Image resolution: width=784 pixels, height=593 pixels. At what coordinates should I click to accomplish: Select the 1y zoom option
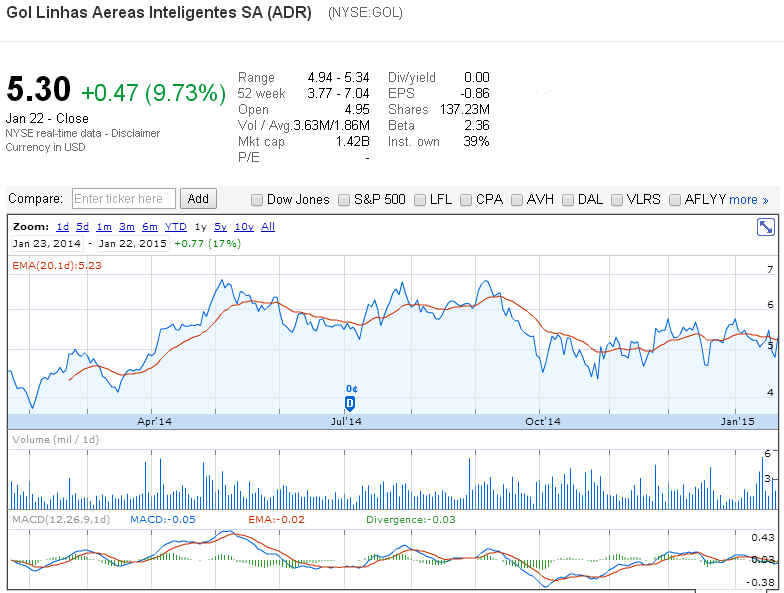[200, 227]
